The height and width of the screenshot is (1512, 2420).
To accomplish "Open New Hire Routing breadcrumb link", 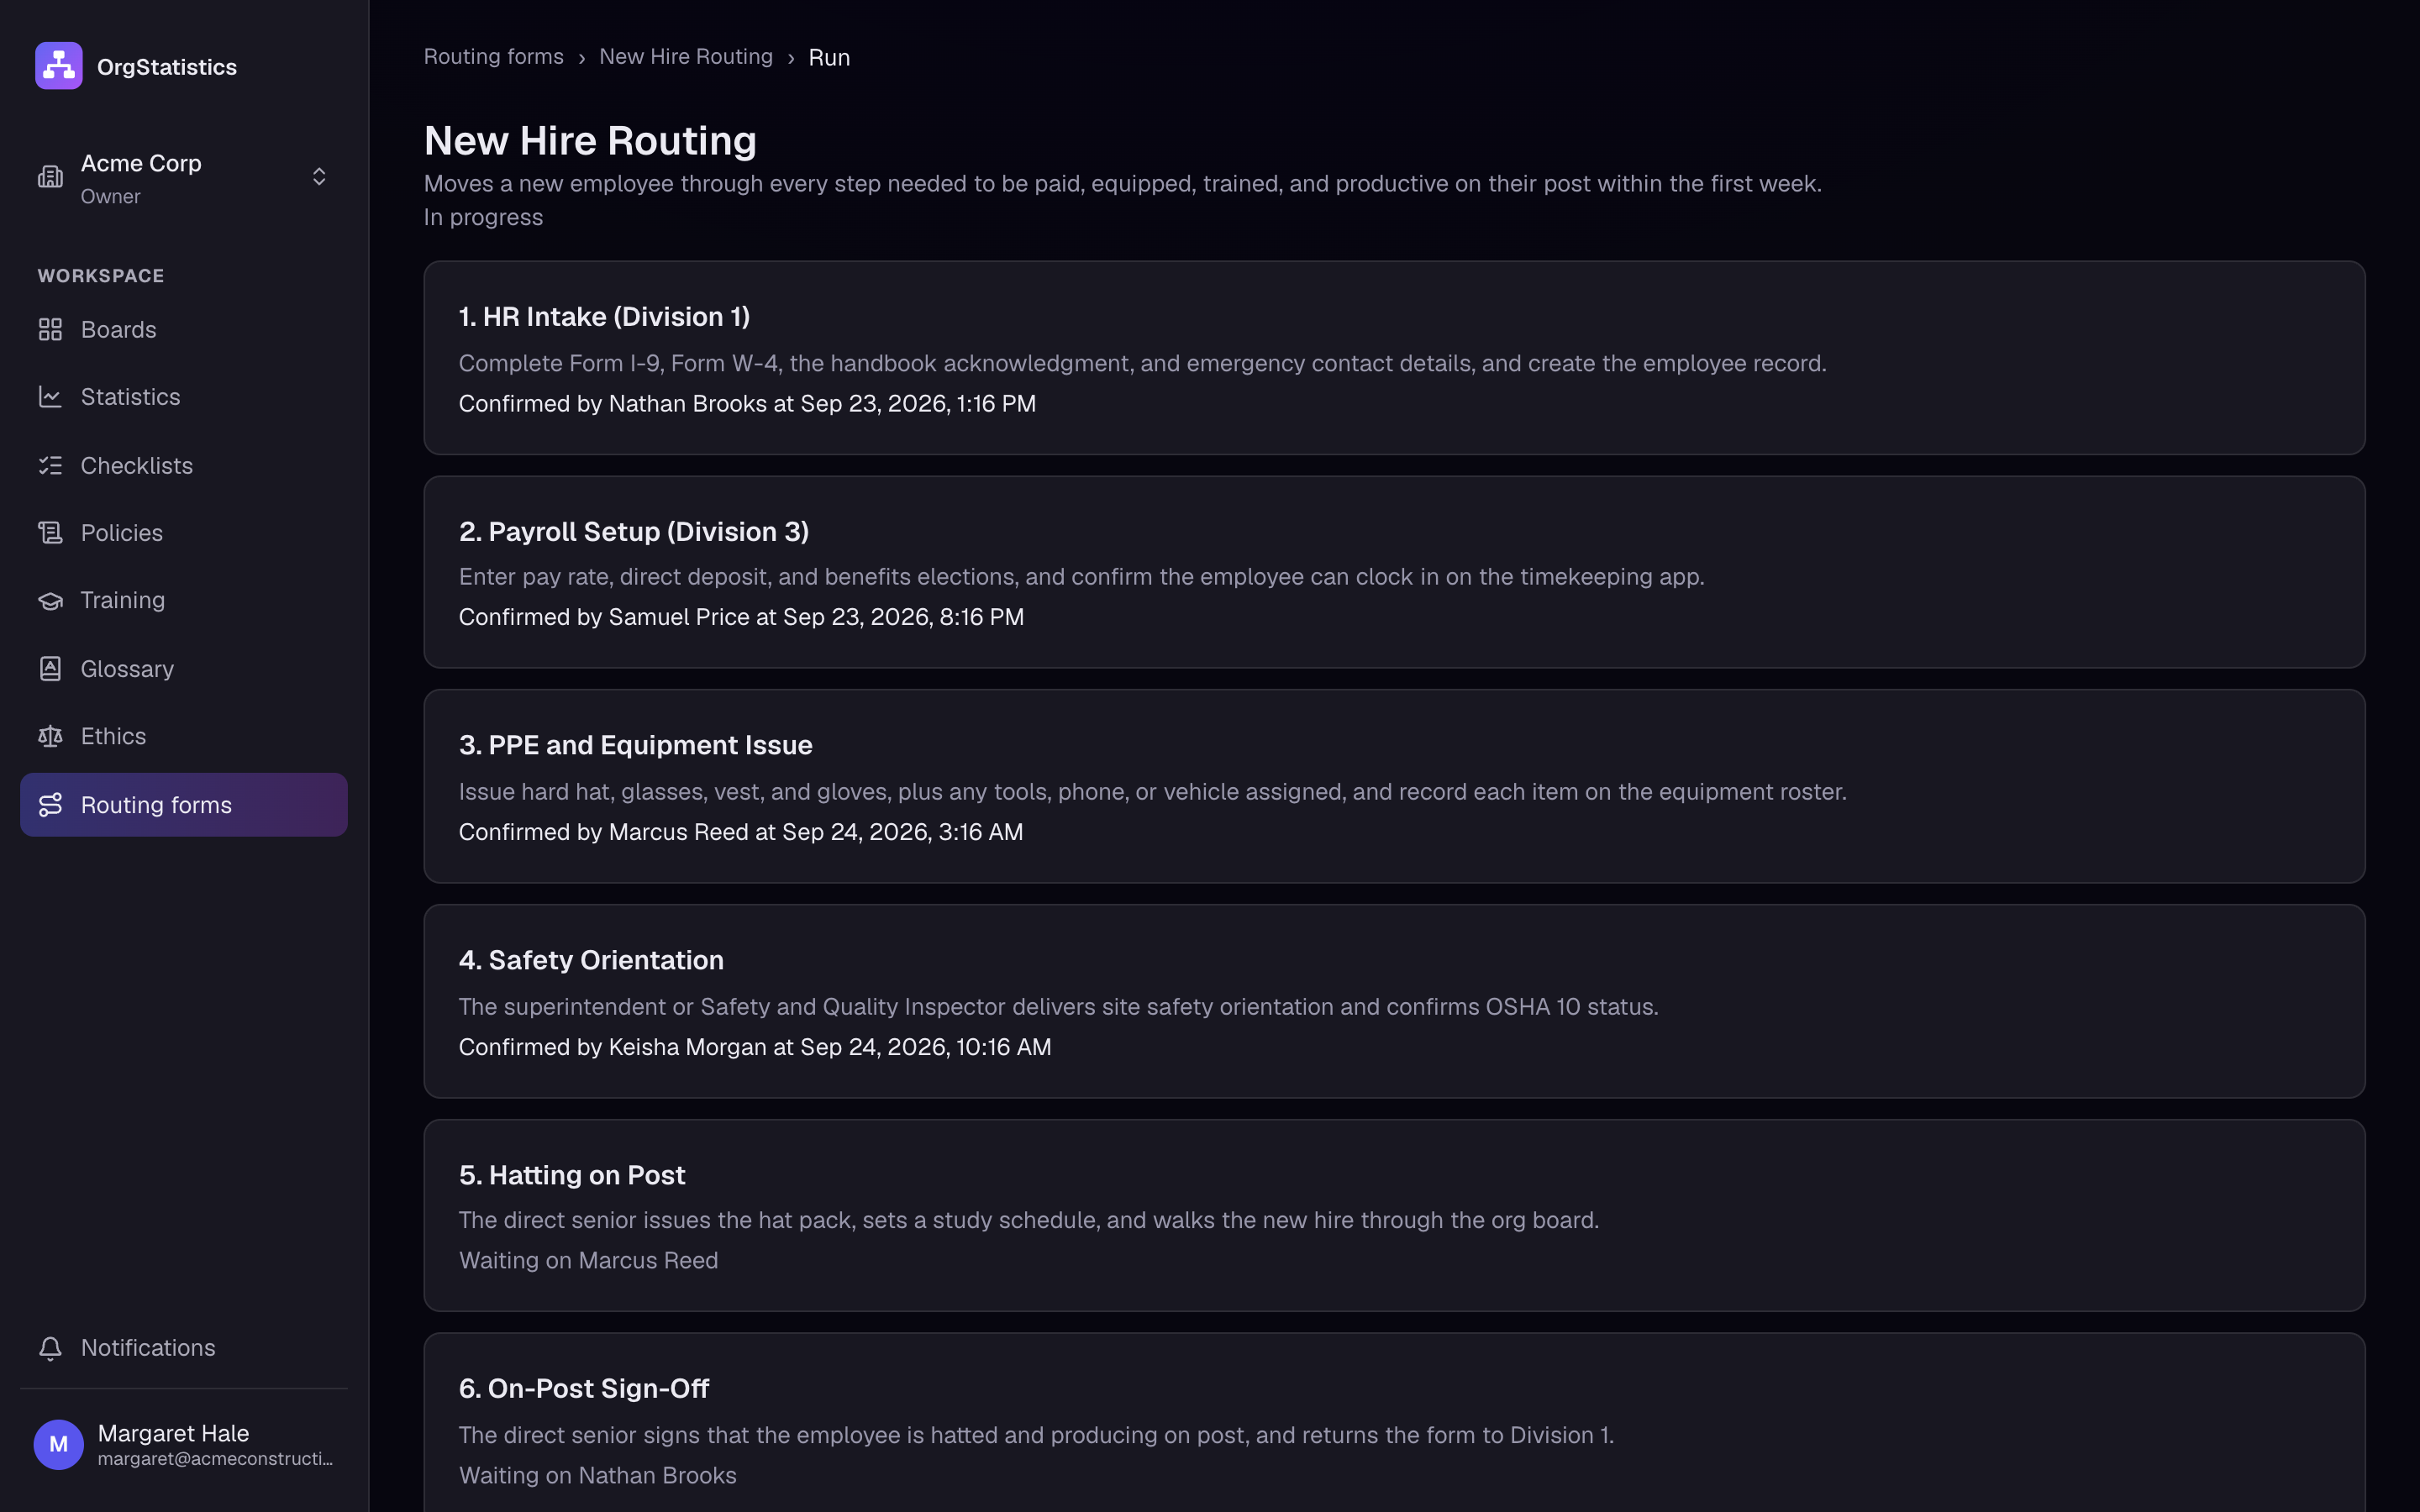I will pyautogui.click(x=686, y=57).
